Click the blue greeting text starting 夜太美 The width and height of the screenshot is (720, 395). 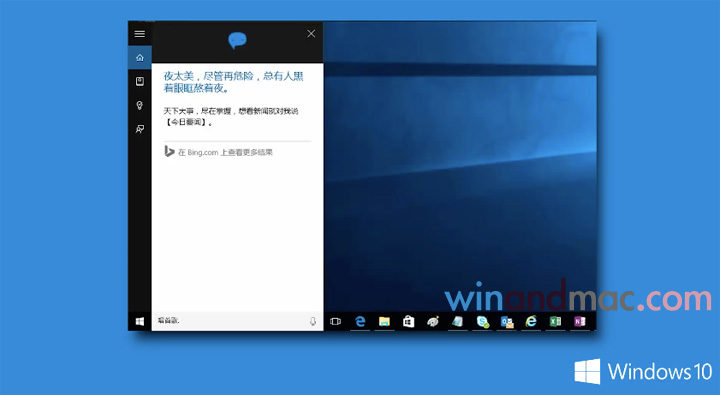[x=233, y=82]
